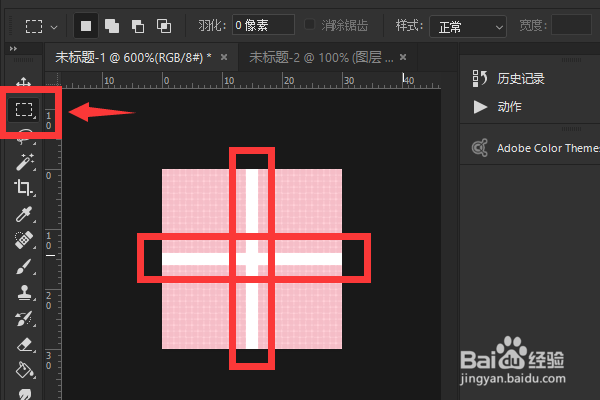The height and width of the screenshot is (400, 600).
Task: Select the Smudge tool at toolbar bottom
Action: point(25,394)
